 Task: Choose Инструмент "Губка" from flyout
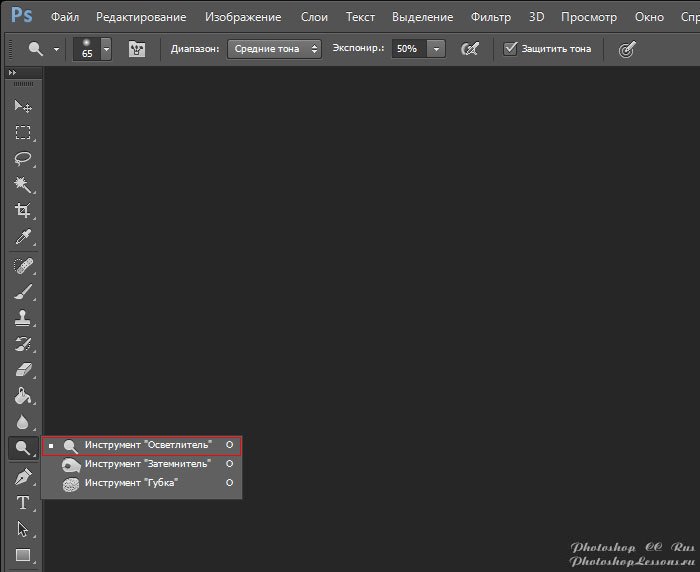click(x=131, y=483)
